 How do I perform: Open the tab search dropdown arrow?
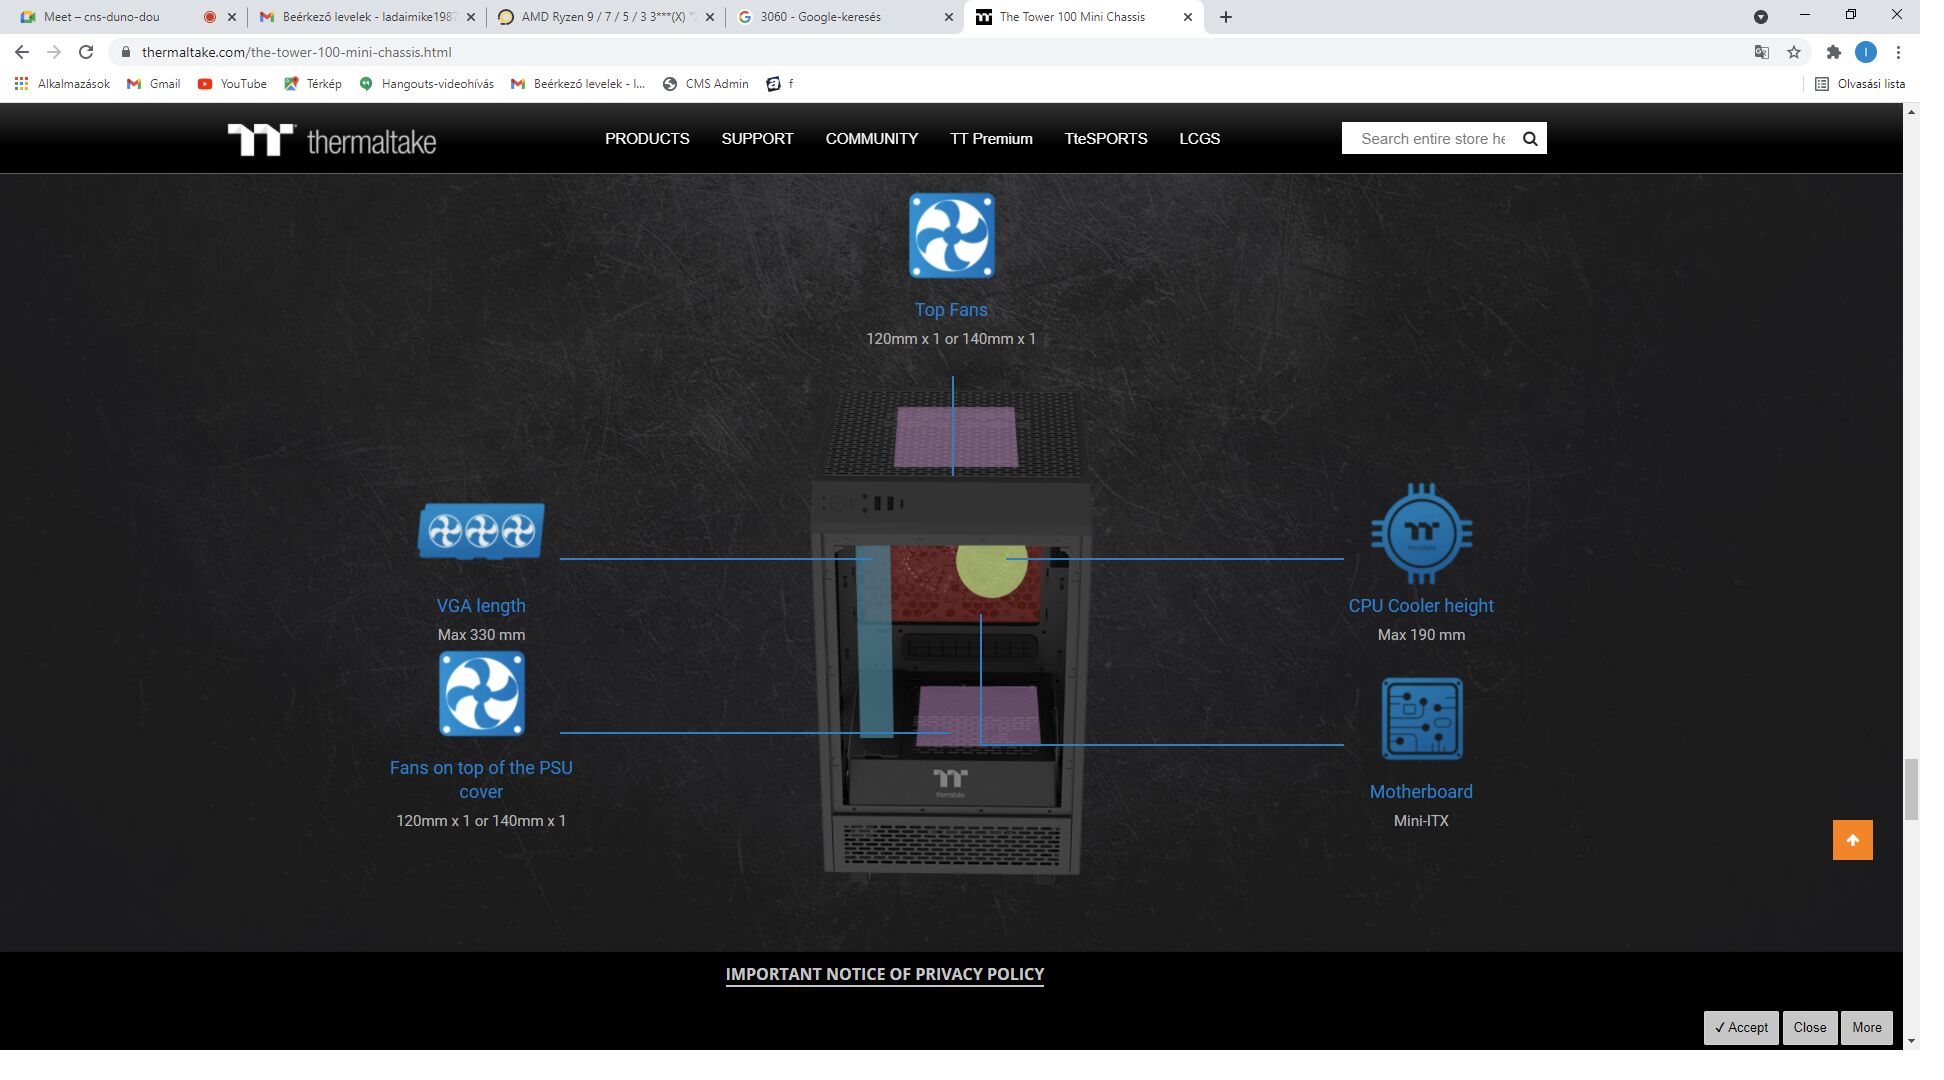[x=1760, y=17]
